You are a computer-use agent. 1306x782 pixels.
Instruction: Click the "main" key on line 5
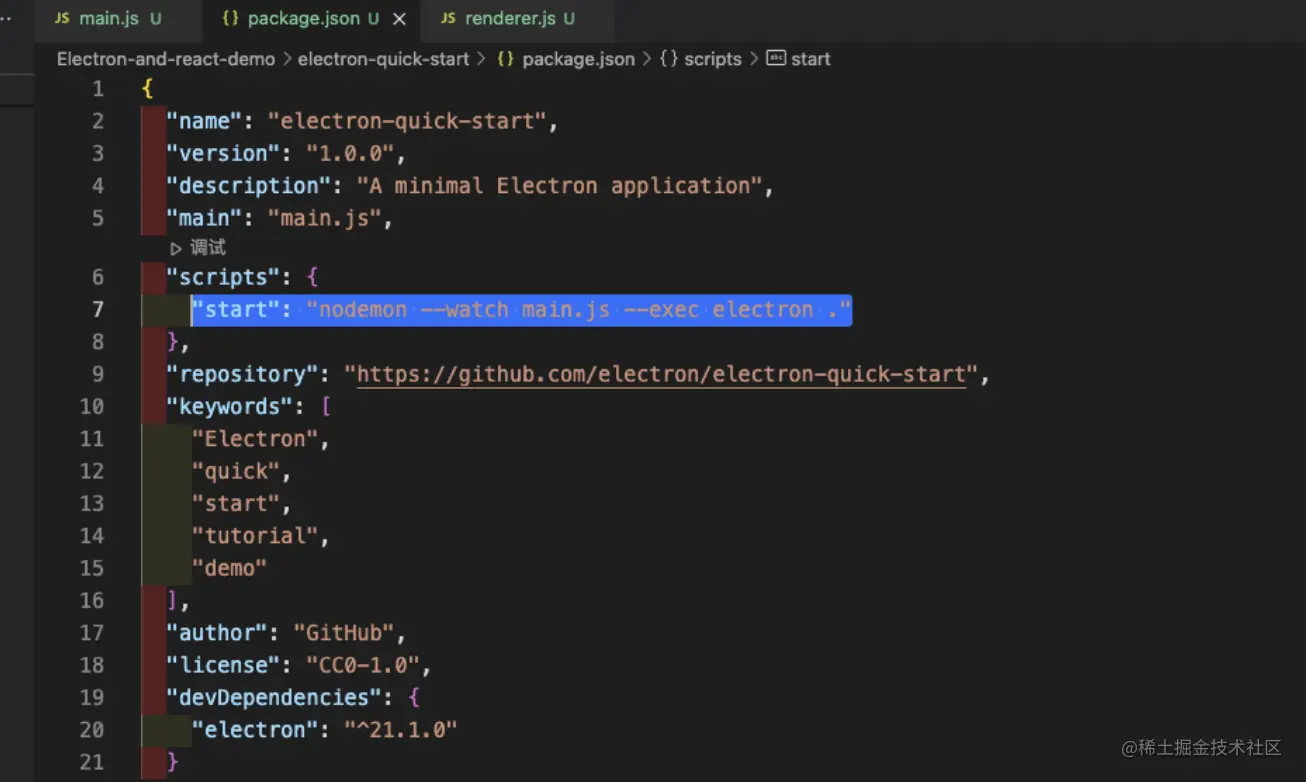(204, 218)
